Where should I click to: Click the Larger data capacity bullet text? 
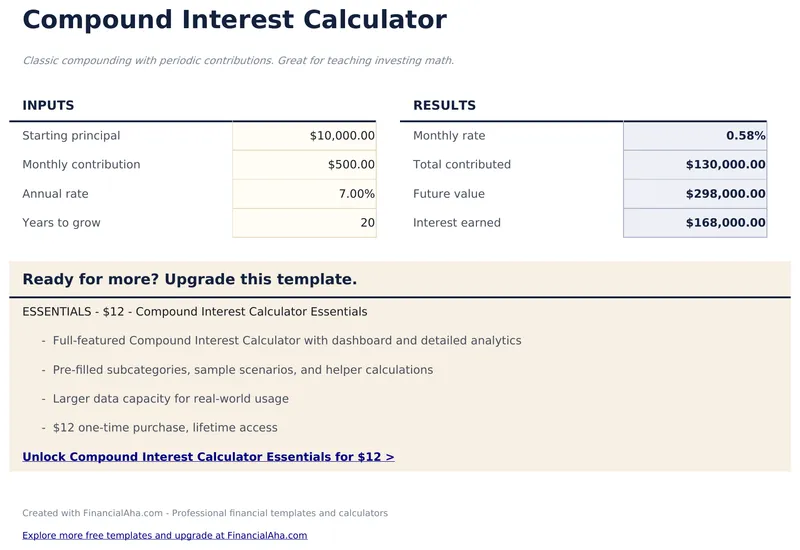(x=170, y=399)
